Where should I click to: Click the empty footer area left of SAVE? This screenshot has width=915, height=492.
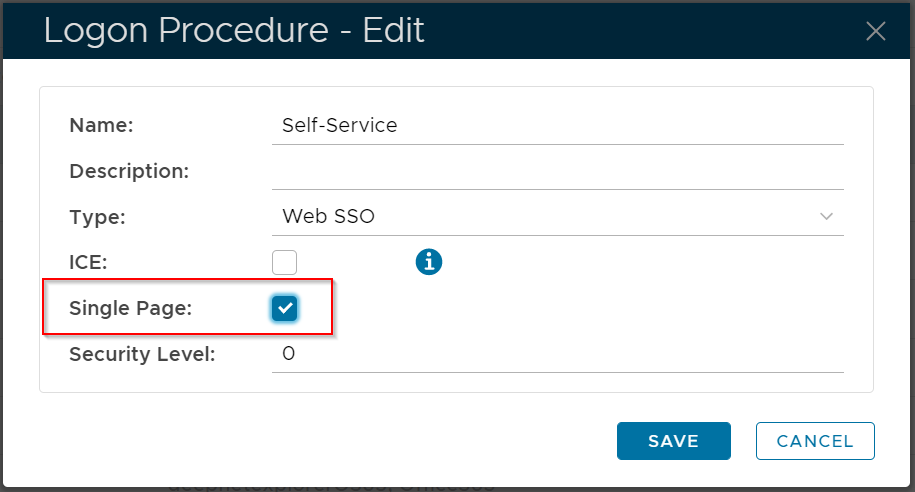coord(330,441)
